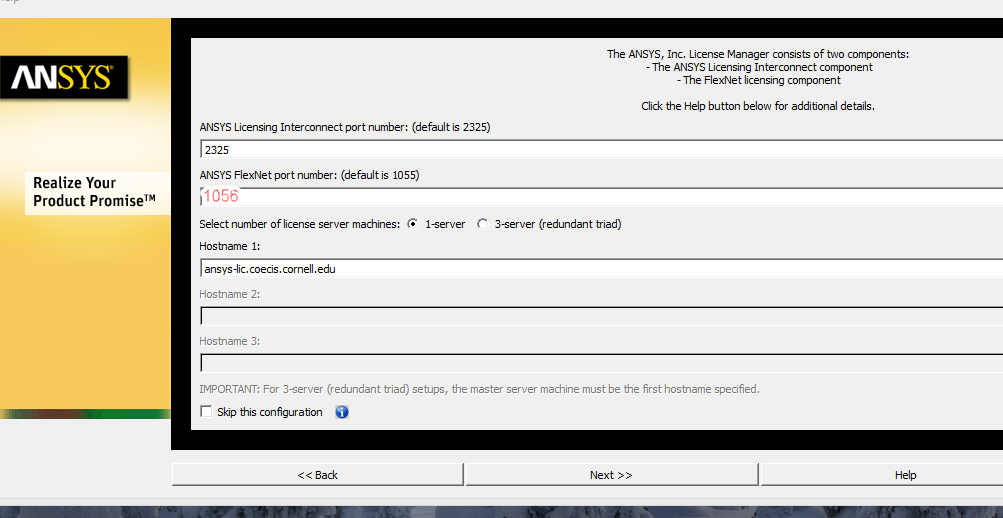Click the Licensing Interconnect port field showing 2325
The height and width of the screenshot is (518, 1003).
[601, 150]
